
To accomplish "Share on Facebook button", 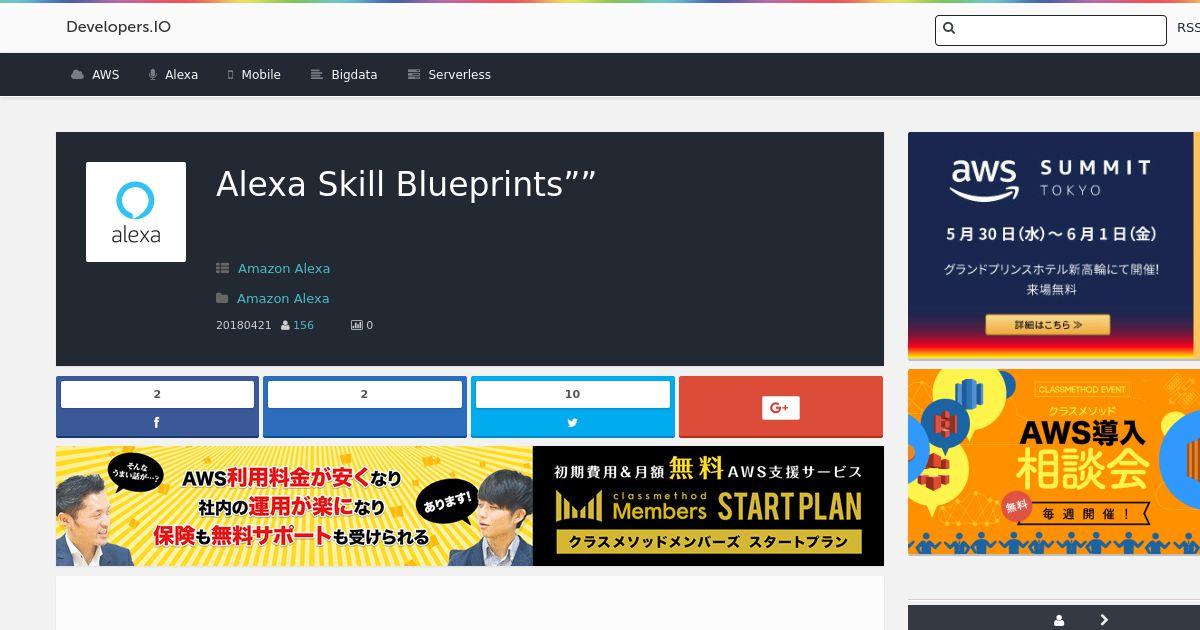I will tap(157, 407).
